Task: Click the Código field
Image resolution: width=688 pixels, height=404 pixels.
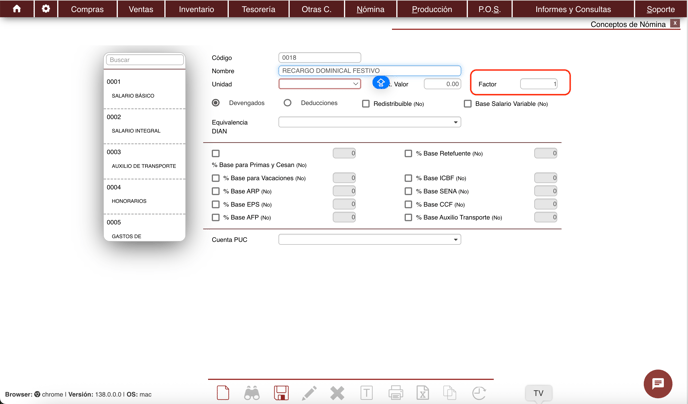Action: coord(319,57)
